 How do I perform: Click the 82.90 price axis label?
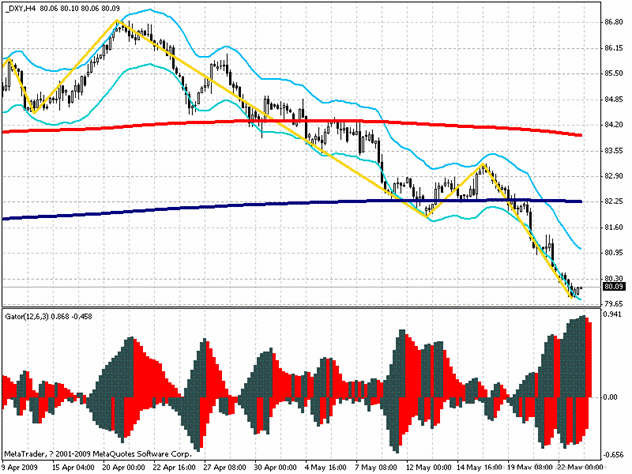[x=614, y=176]
